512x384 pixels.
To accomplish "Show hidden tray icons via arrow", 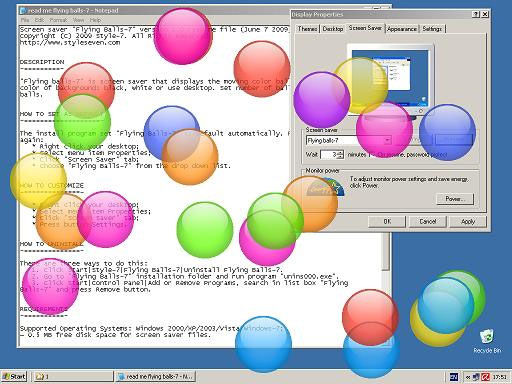I will (x=468, y=377).
